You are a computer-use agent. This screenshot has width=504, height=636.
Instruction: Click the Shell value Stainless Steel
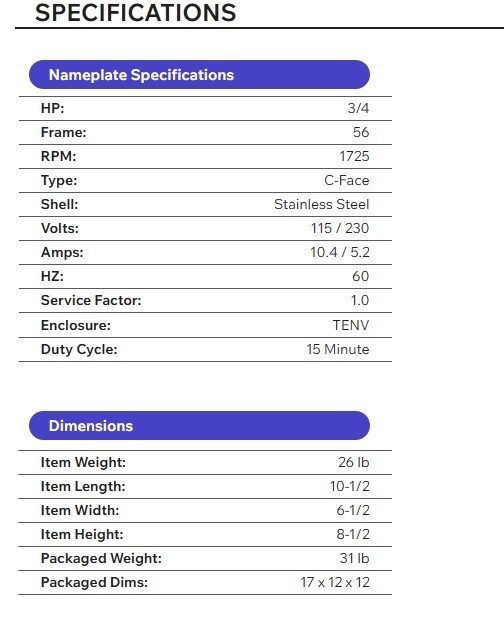coord(322,204)
